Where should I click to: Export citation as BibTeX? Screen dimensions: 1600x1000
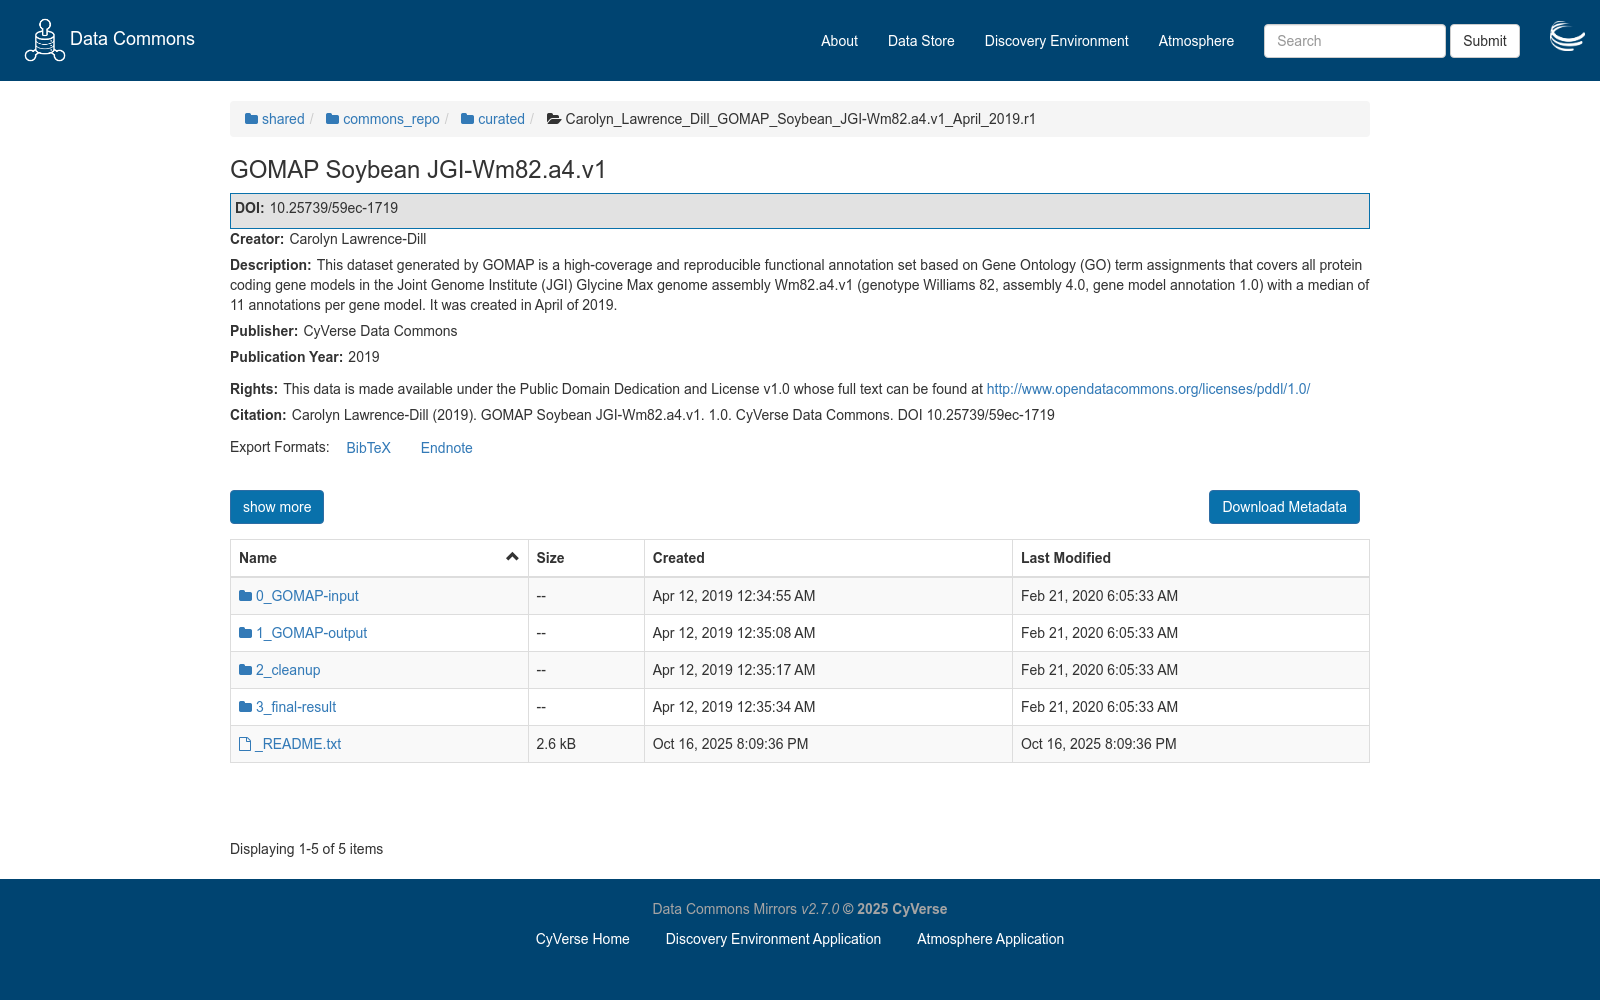coord(368,448)
